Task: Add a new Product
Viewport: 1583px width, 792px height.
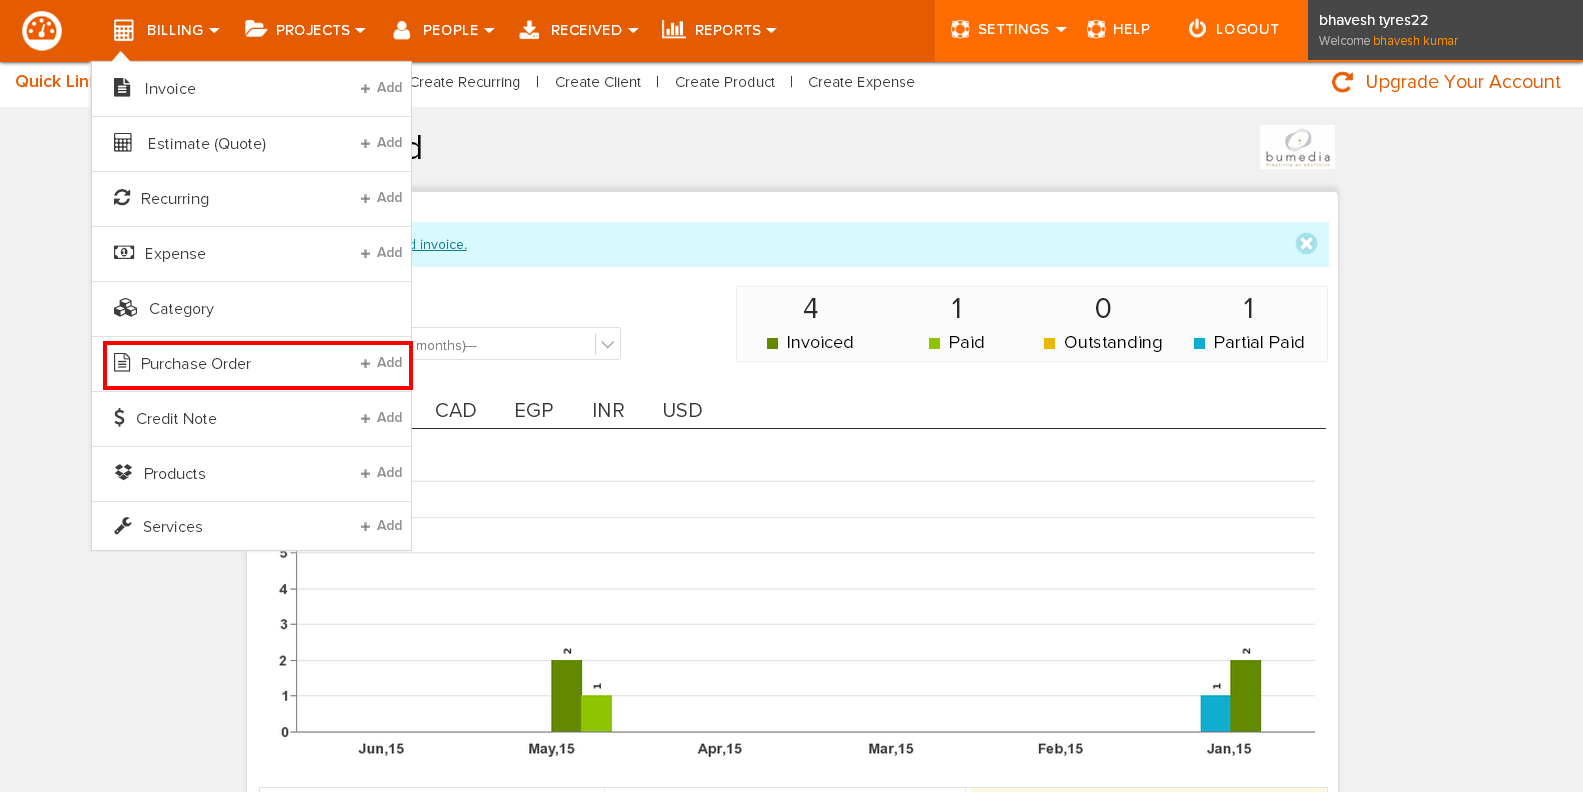Action: point(382,473)
